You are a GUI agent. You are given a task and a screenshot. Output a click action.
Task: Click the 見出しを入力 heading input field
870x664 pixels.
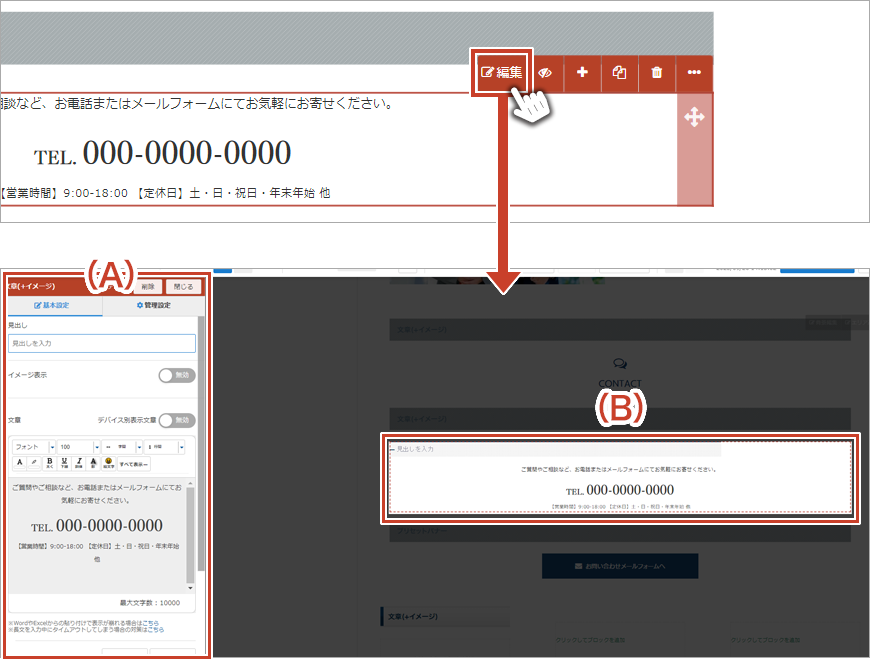point(101,343)
